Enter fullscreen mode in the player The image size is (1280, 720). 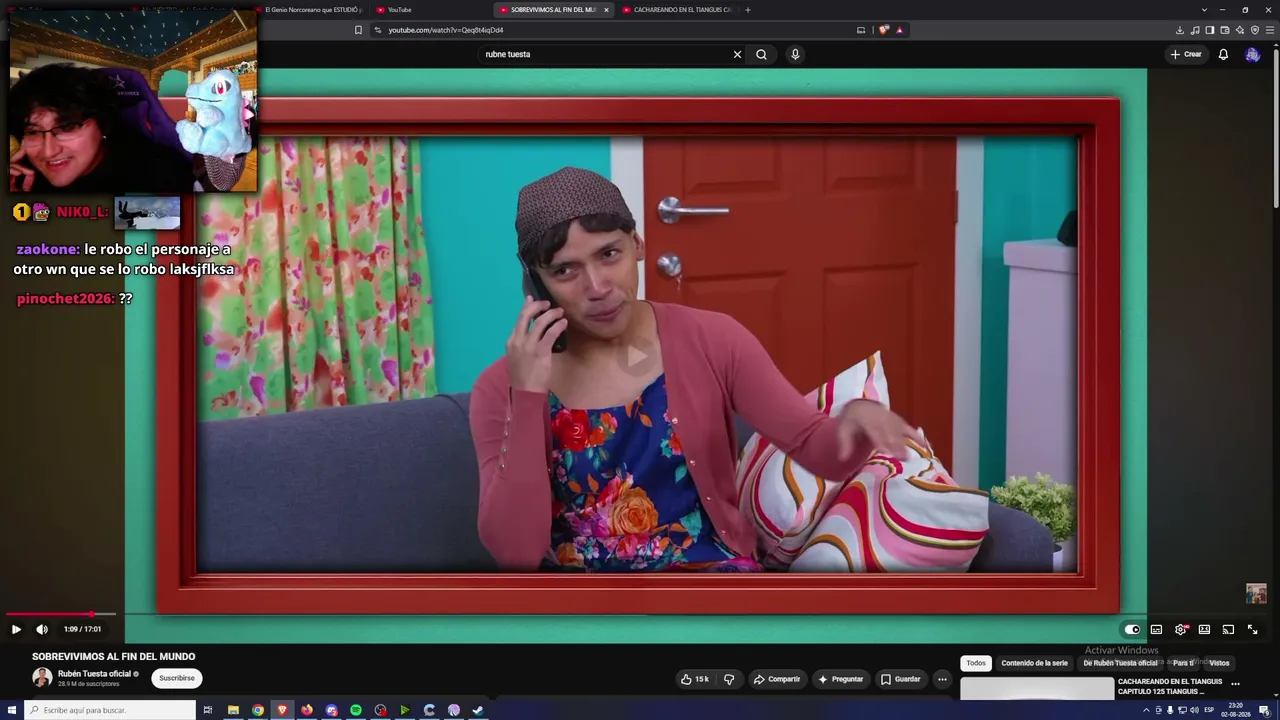pos(1252,629)
